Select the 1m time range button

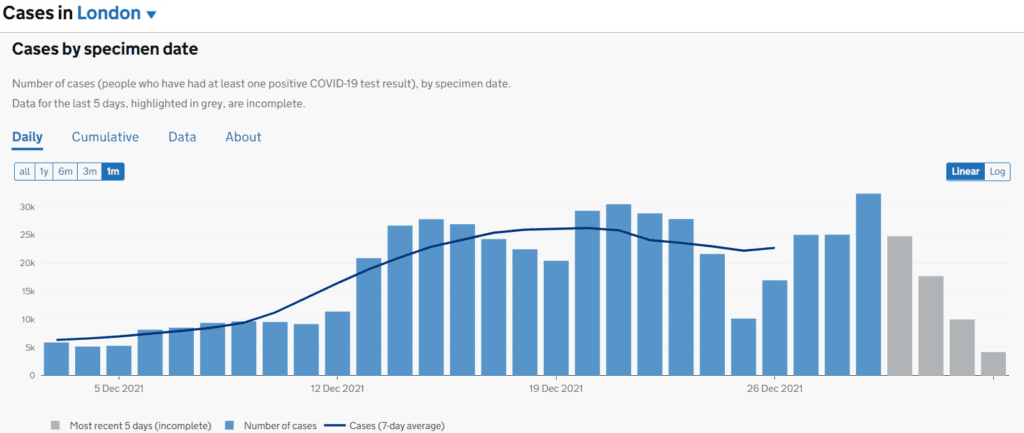click(x=113, y=172)
